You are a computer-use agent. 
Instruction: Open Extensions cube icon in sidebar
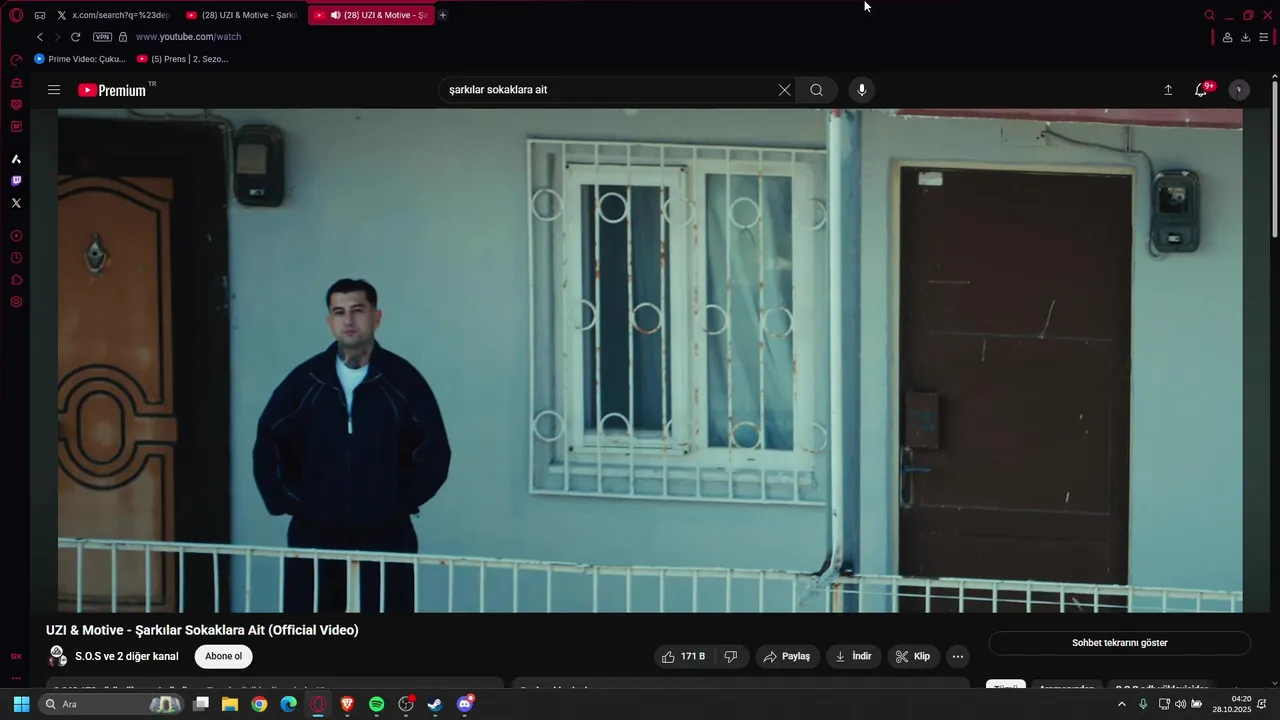pyautogui.click(x=16, y=280)
